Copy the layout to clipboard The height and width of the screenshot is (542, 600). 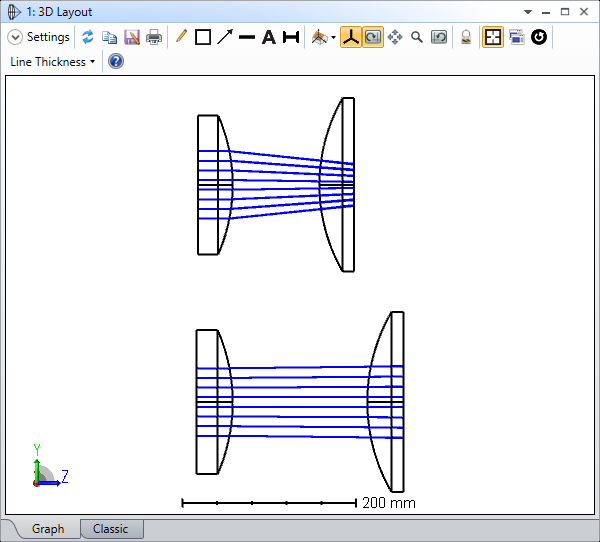(x=110, y=37)
